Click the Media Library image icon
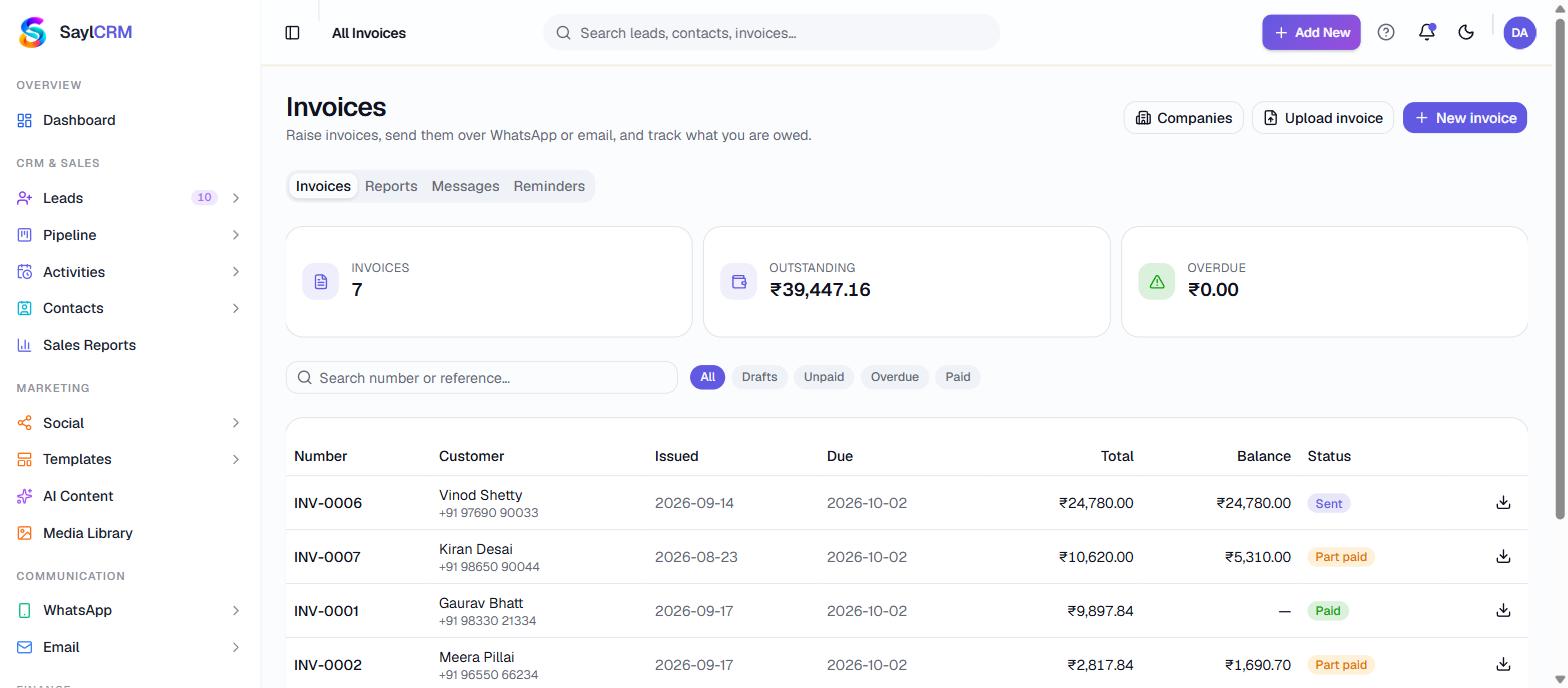1568x688 pixels. (x=24, y=533)
